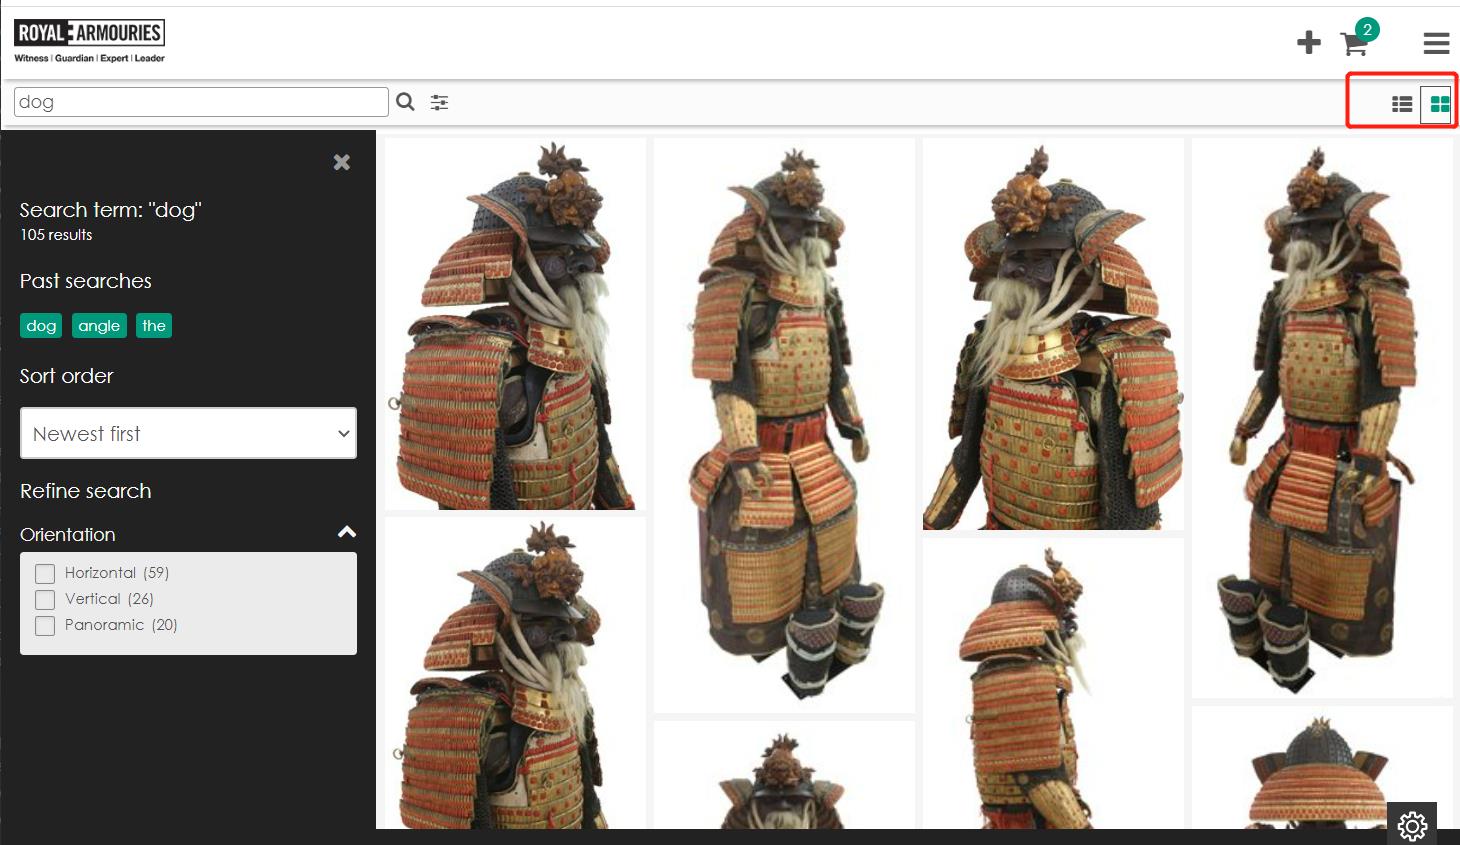1460x845 pixels.
Task: Click the magnifying glass search icon
Action: point(405,102)
